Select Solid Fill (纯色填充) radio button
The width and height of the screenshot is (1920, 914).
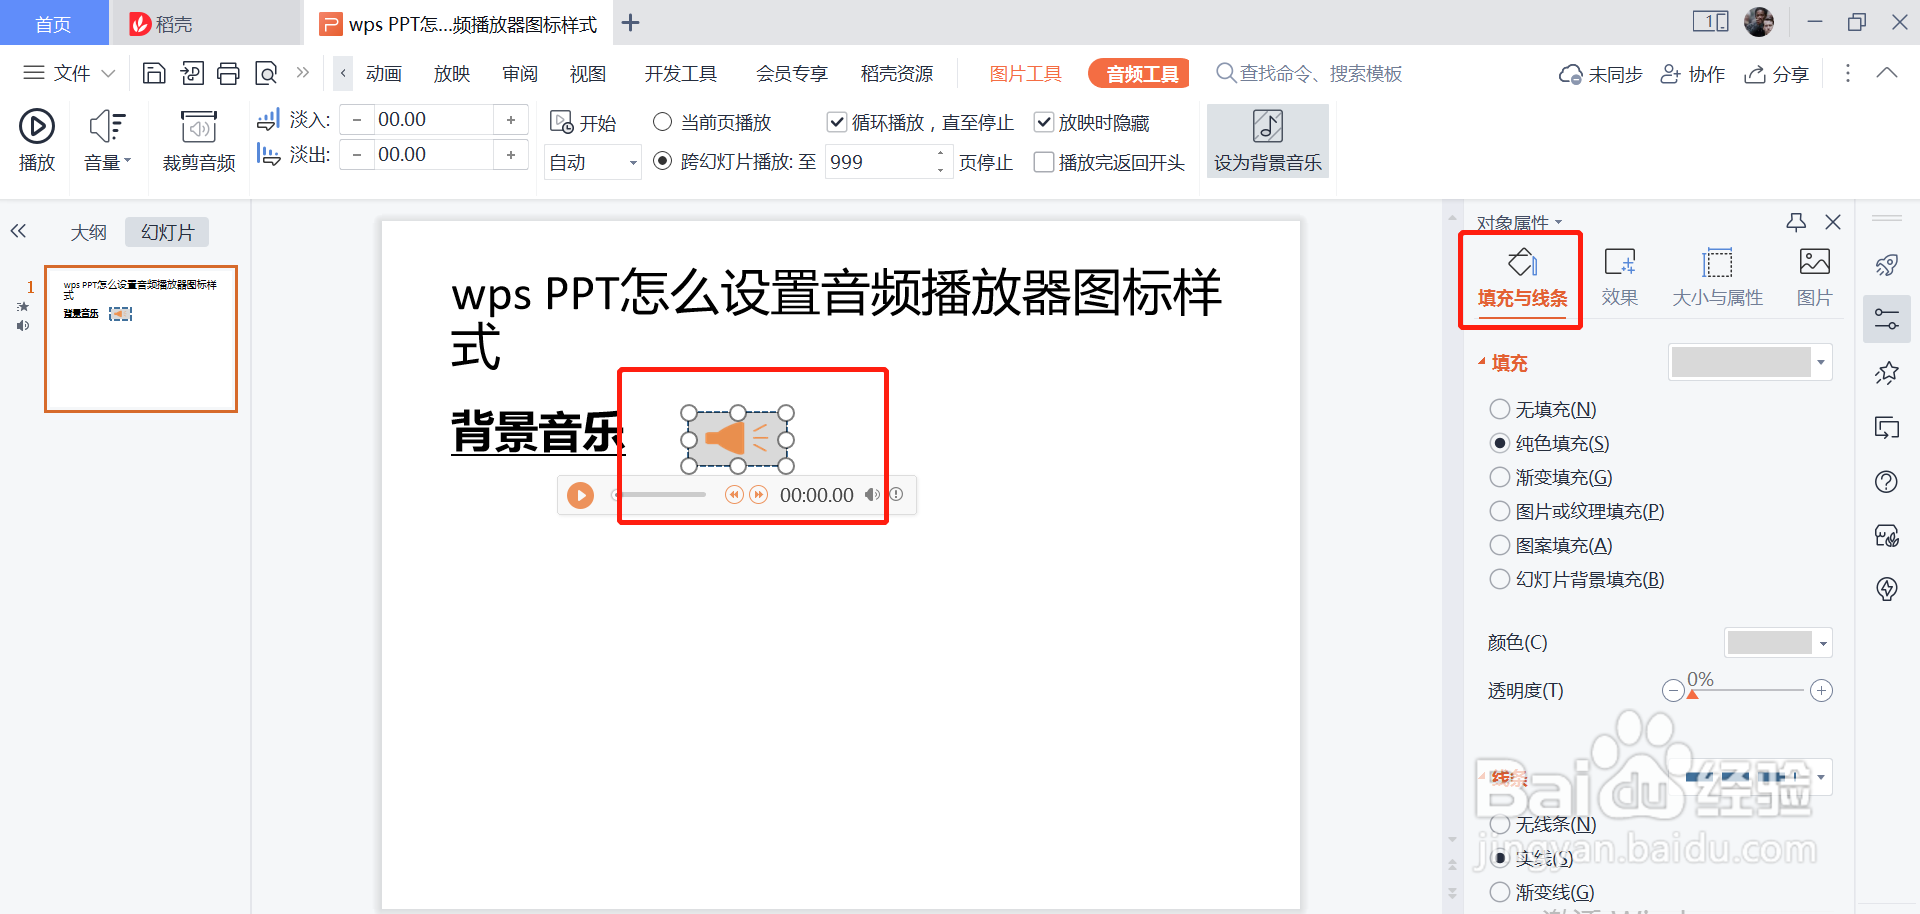[1500, 443]
